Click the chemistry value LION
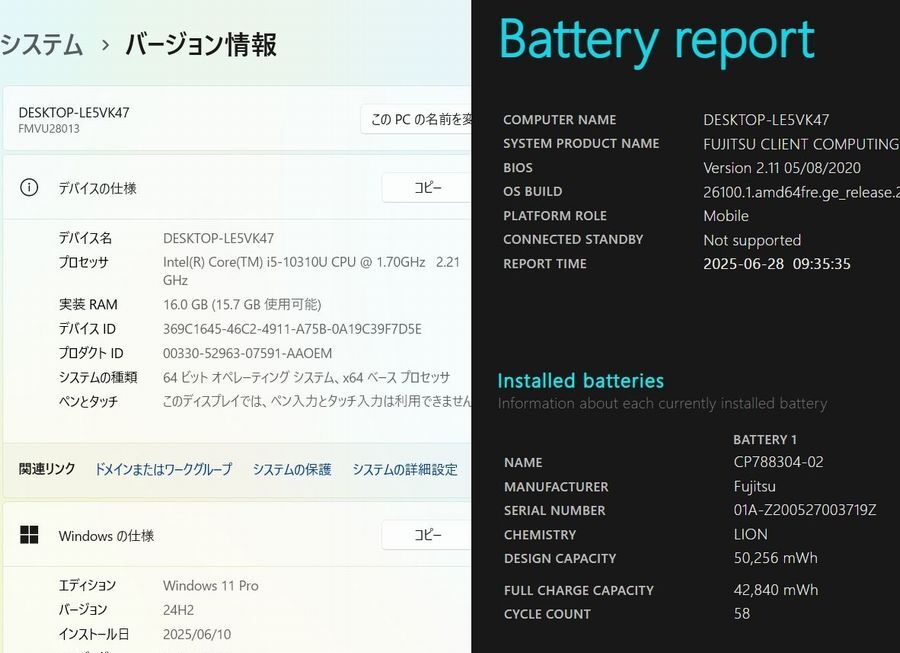Viewport: 900px width, 653px height. pos(750,534)
